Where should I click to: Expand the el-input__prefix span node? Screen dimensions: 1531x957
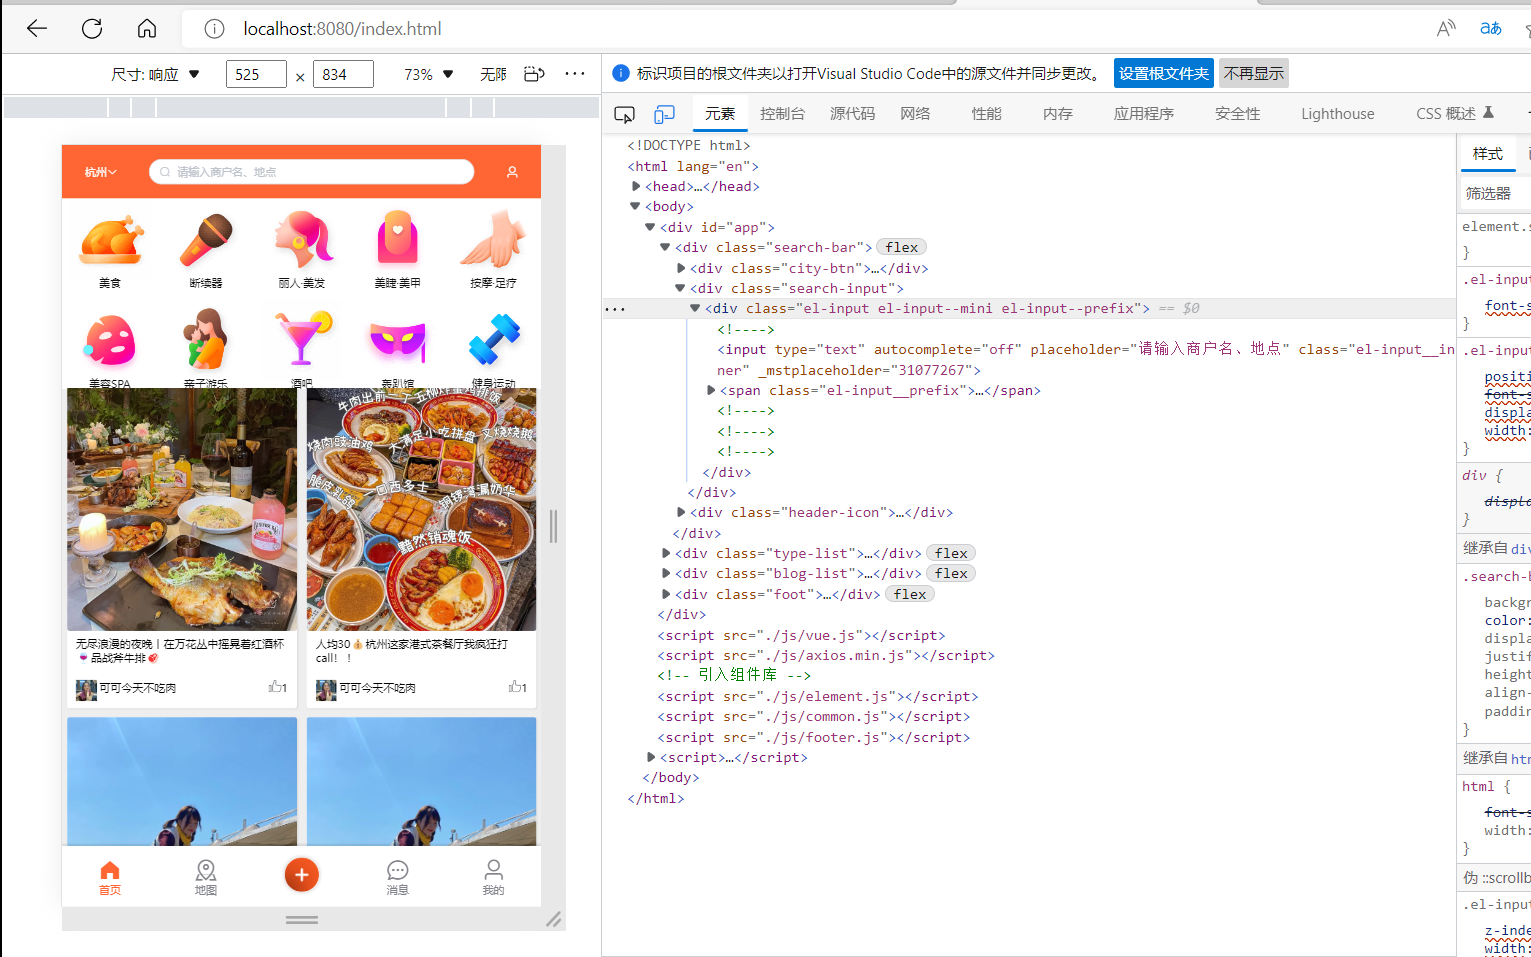point(711,390)
